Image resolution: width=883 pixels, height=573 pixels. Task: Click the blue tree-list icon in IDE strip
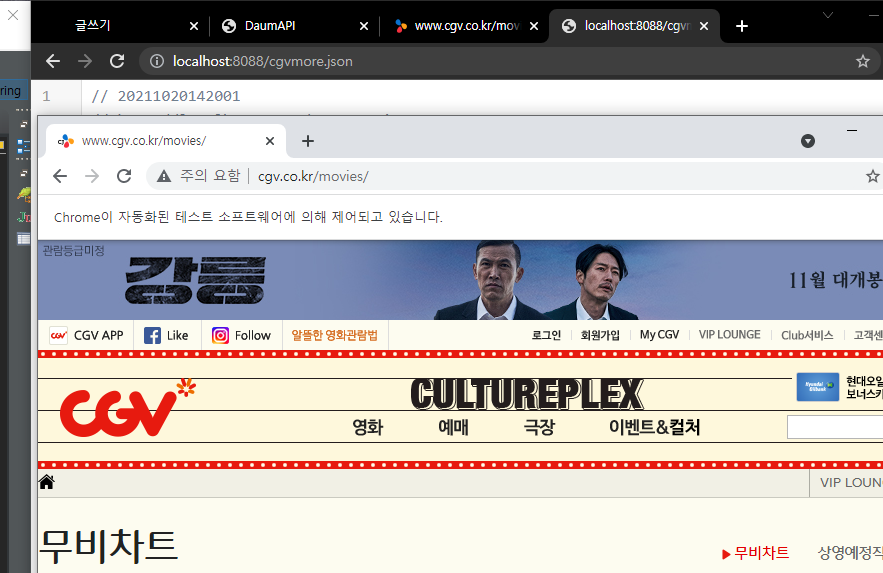pos(24,146)
